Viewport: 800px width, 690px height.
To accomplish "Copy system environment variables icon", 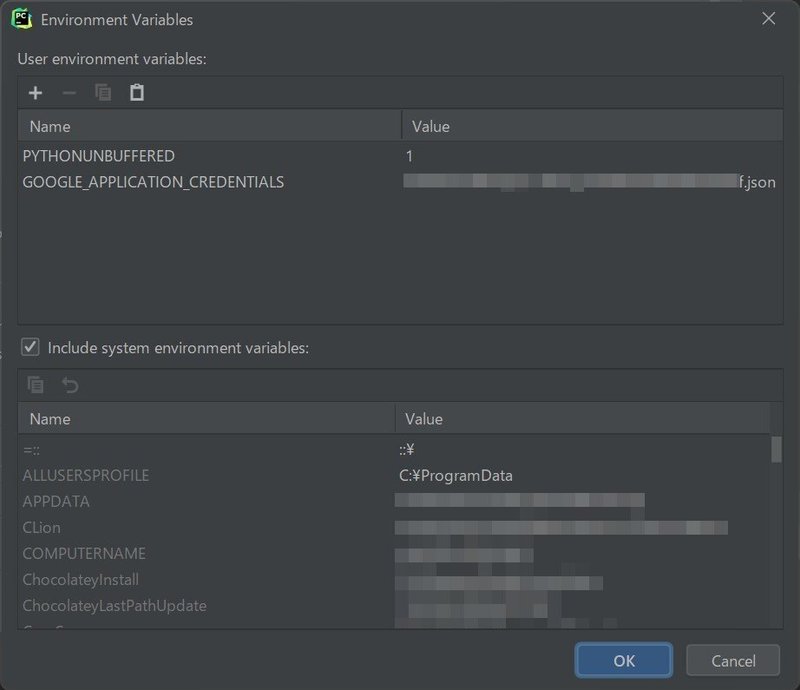I will point(35,385).
